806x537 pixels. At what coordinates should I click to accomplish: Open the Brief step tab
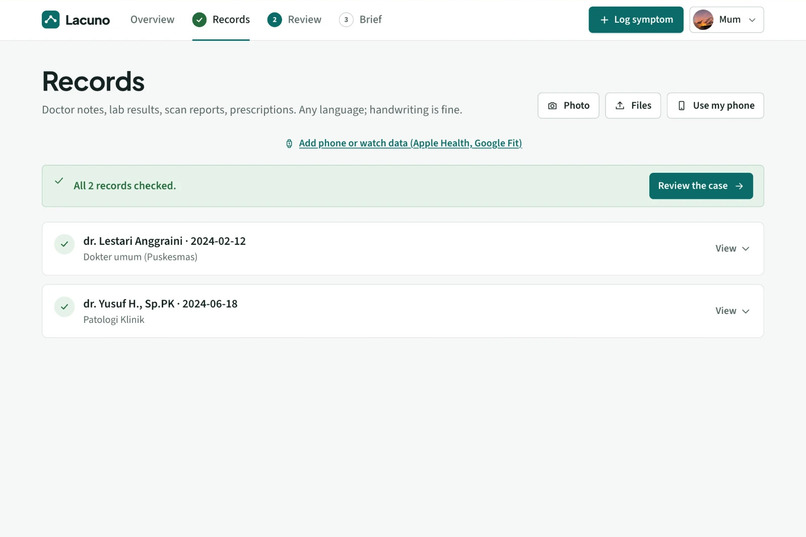(360, 20)
